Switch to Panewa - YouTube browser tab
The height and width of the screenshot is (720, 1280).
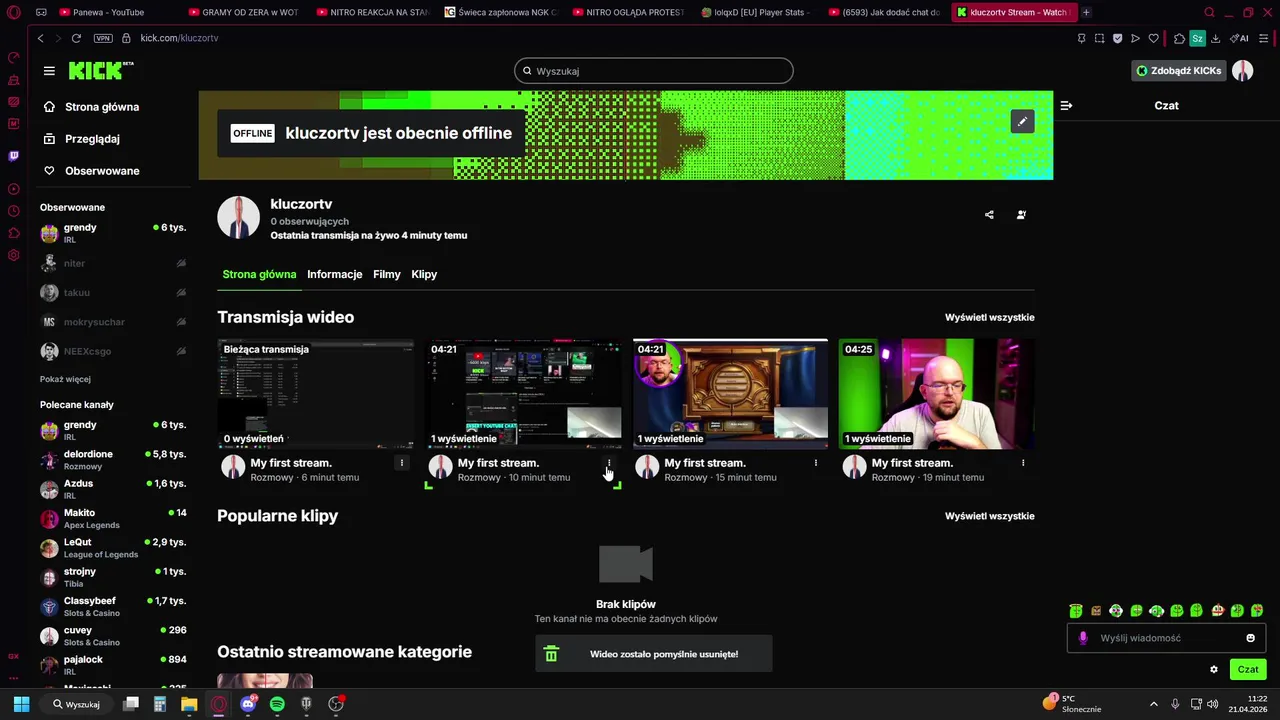tap(108, 12)
